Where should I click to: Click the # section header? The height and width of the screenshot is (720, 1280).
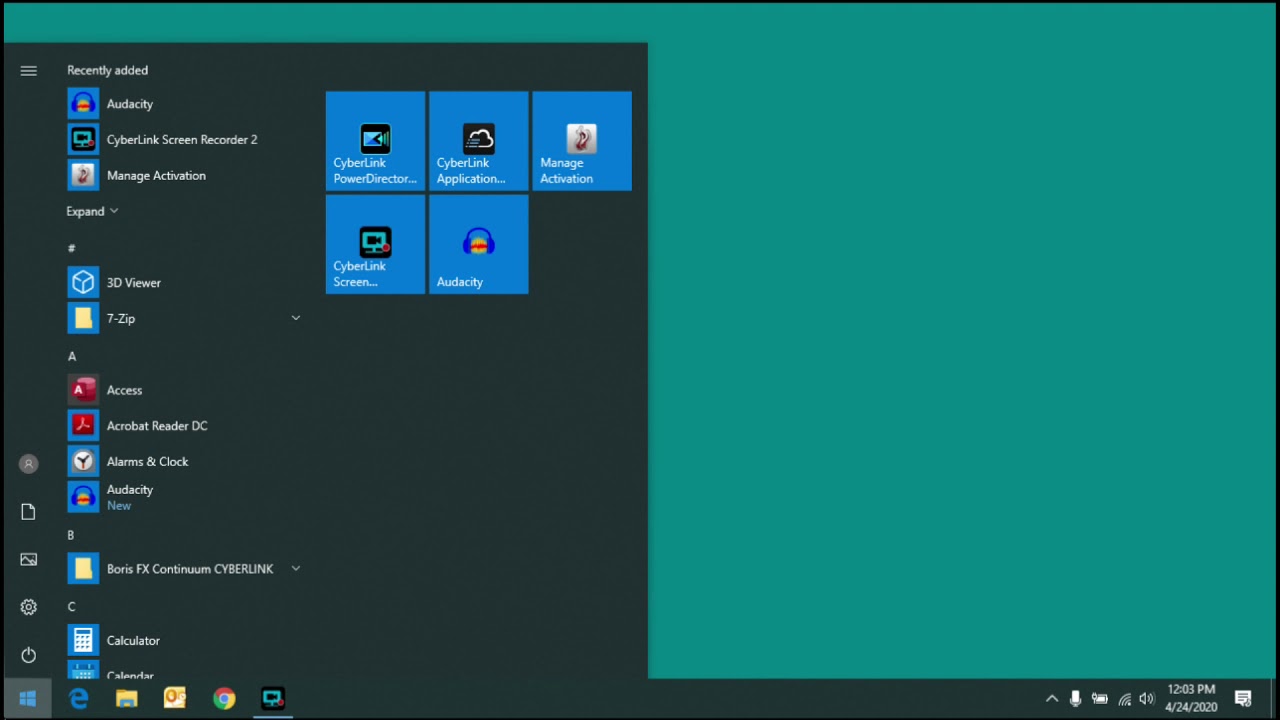(x=71, y=248)
